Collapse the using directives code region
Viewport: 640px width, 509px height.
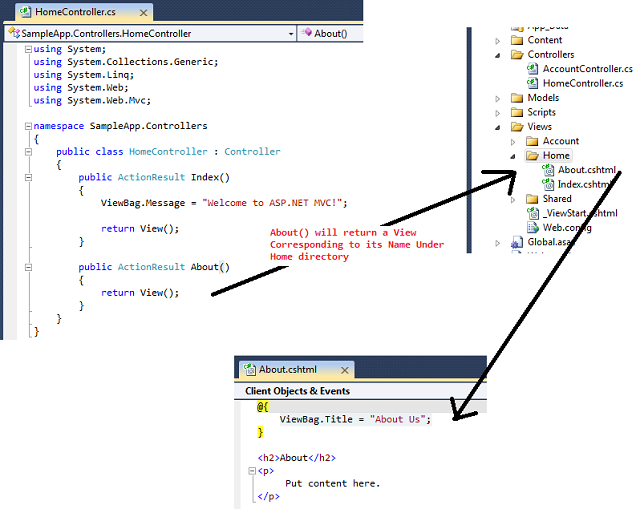click(27, 49)
